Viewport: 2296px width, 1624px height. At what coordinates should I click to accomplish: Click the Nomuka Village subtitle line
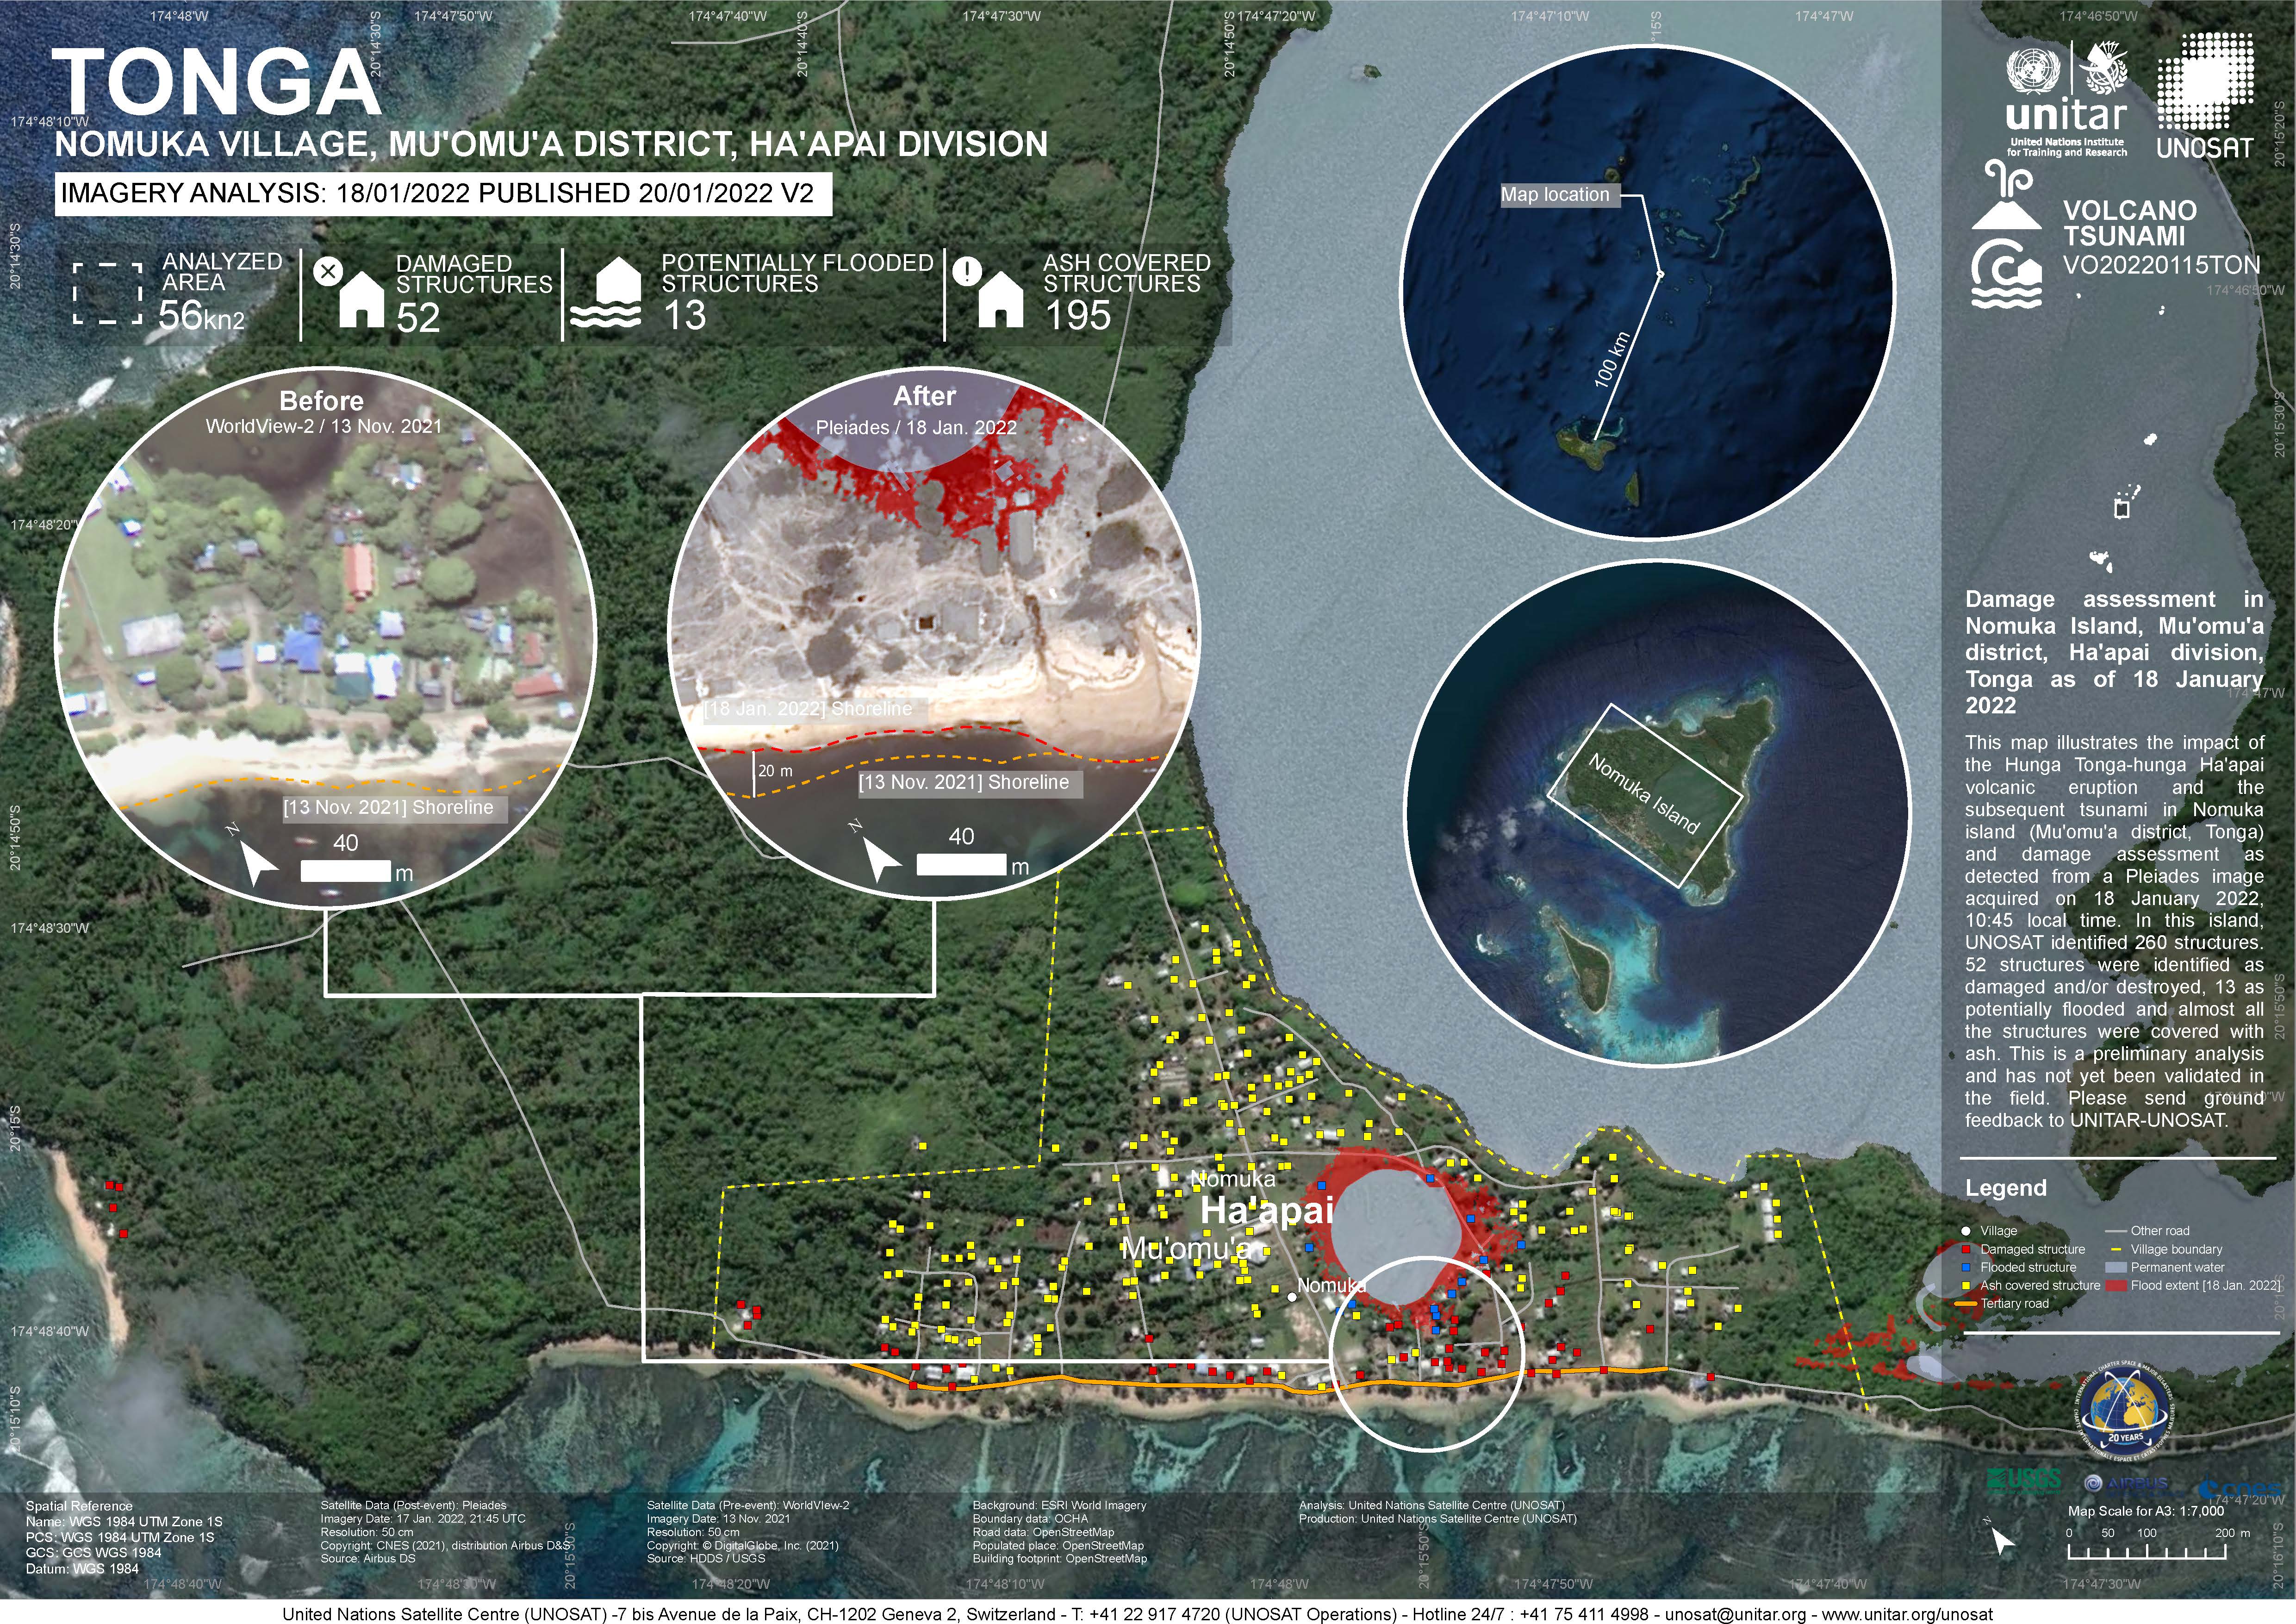click(x=551, y=144)
